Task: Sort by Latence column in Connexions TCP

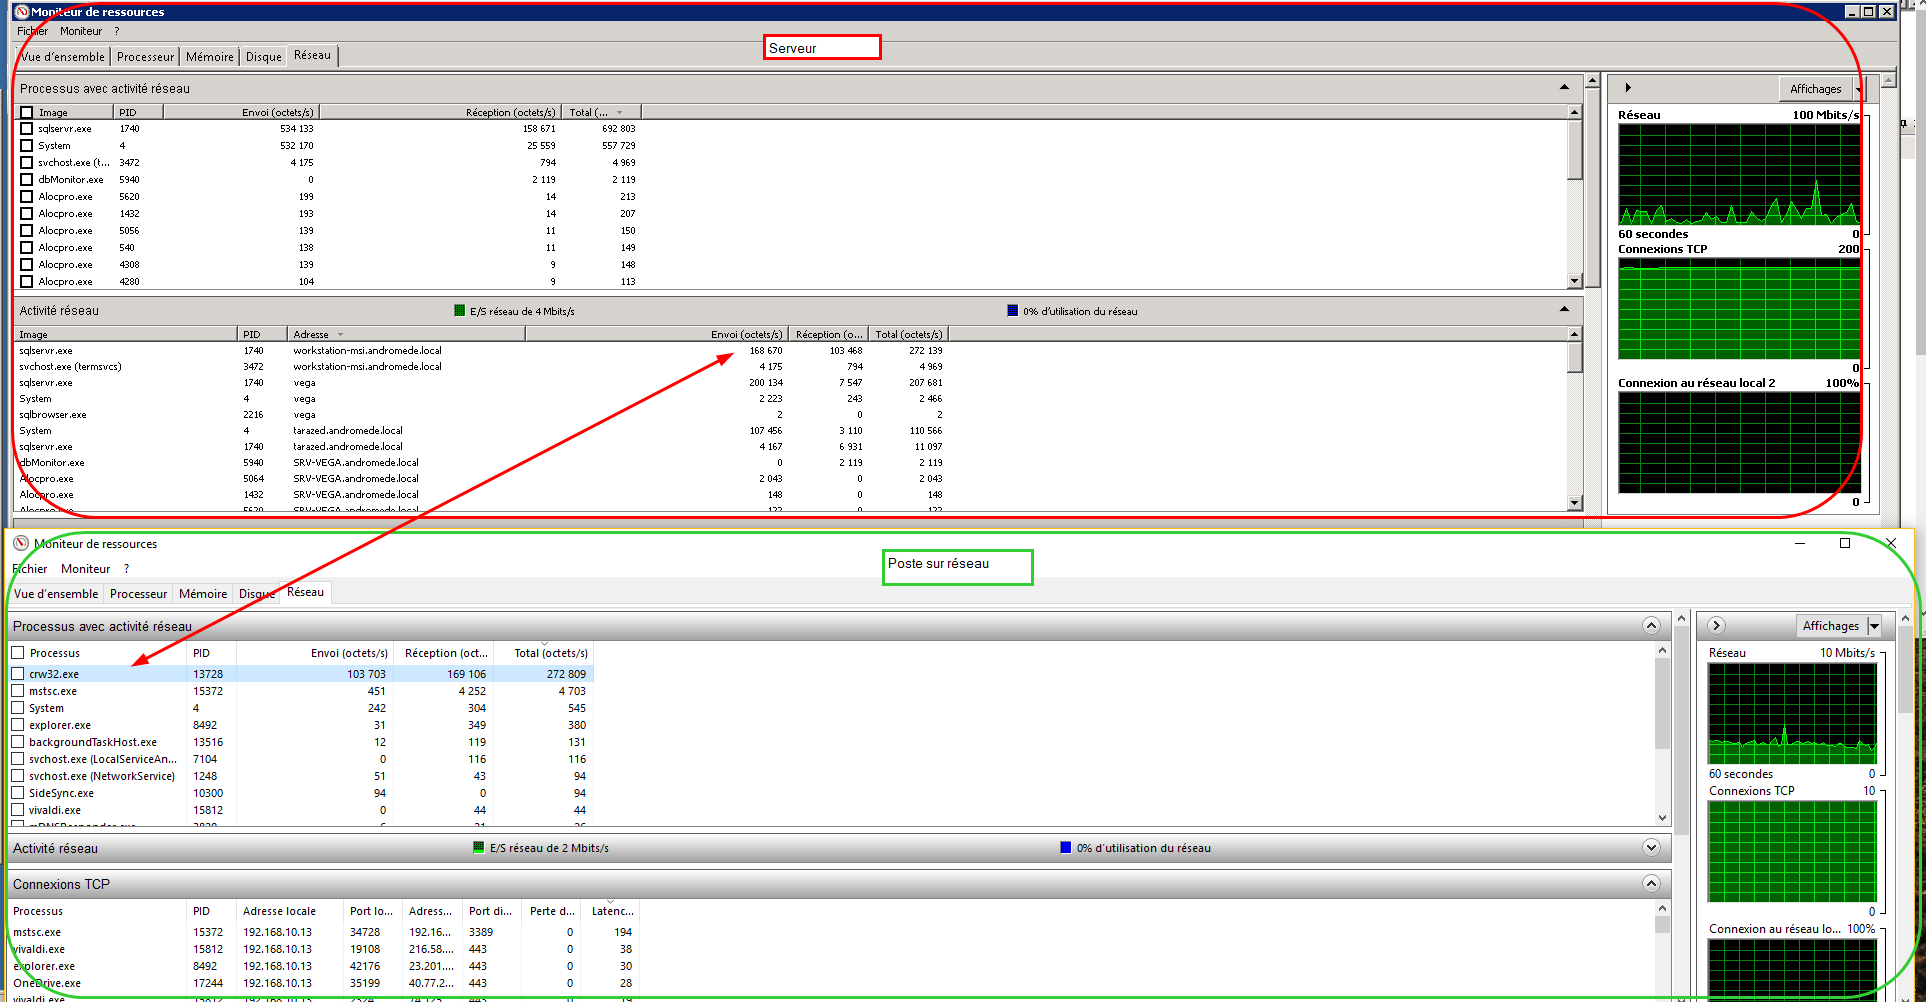Action: click(x=612, y=911)
